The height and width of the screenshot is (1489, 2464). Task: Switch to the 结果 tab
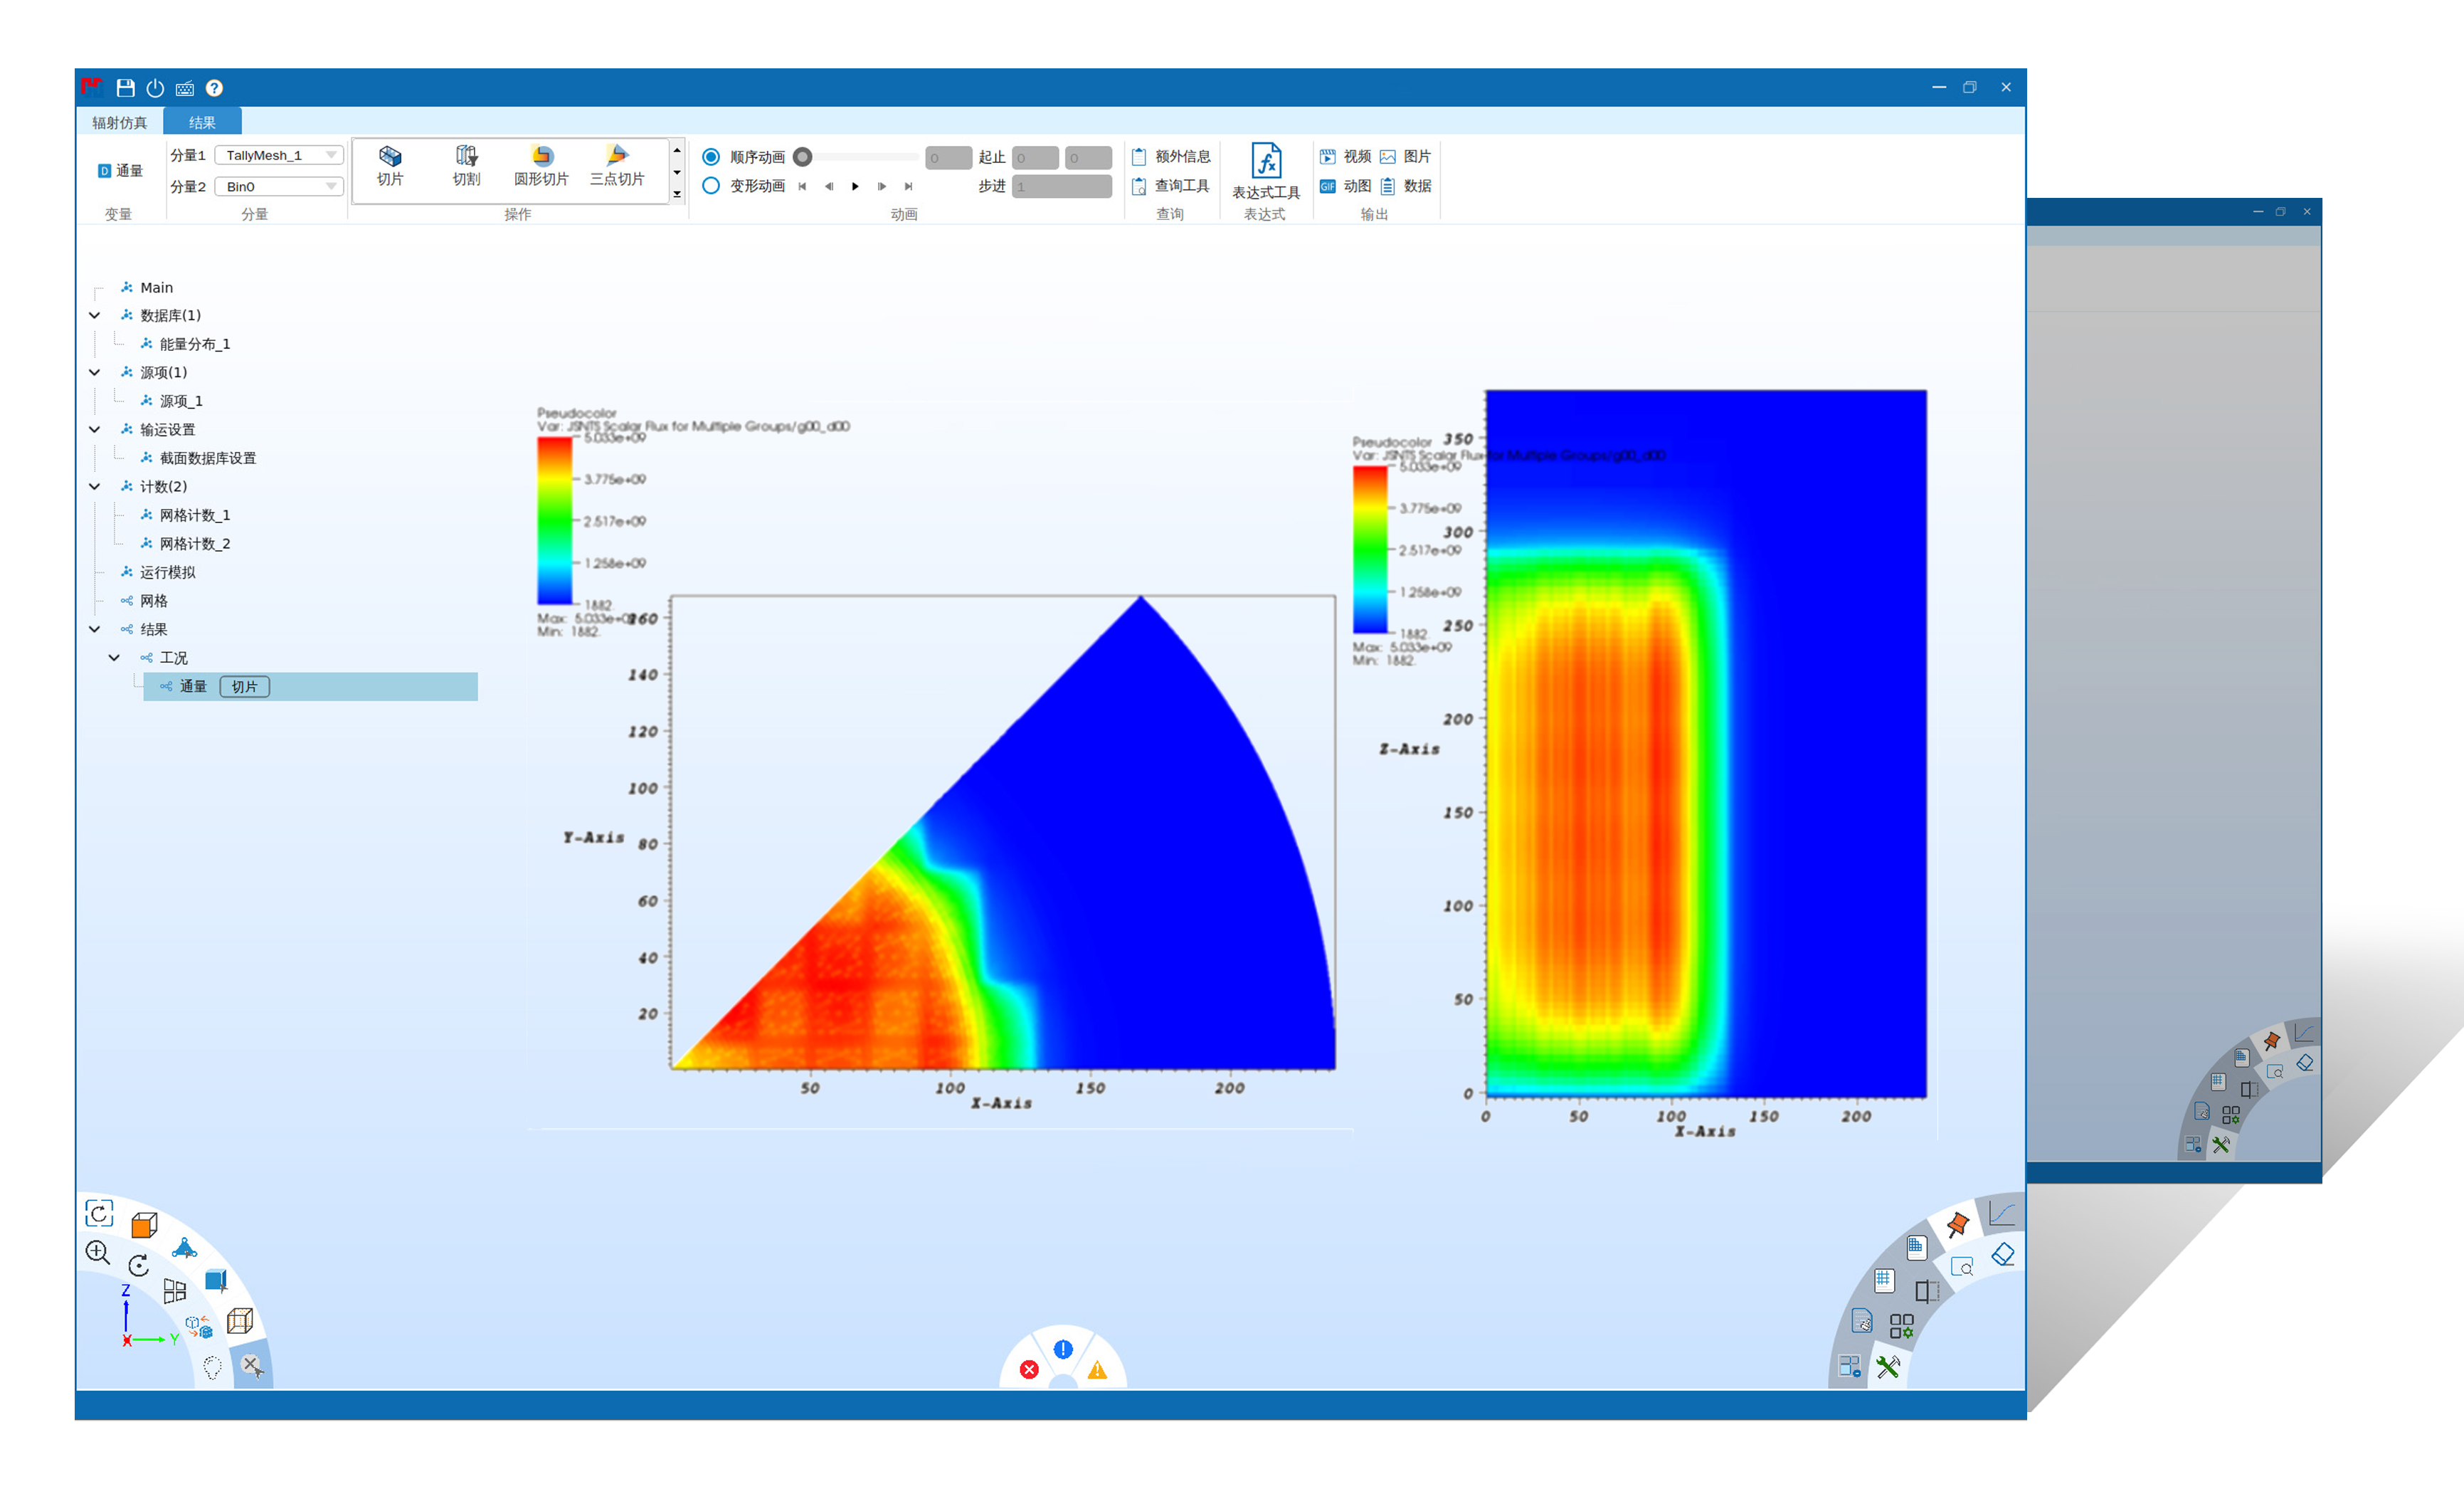[x=202, y=123]
